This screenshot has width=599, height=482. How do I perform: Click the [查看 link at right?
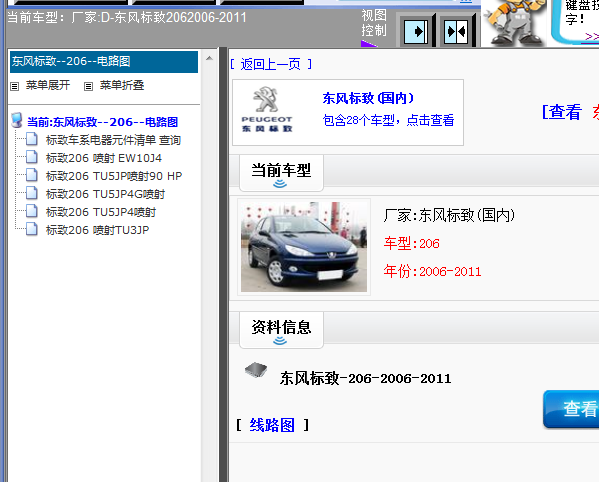[x=562, y=112]
